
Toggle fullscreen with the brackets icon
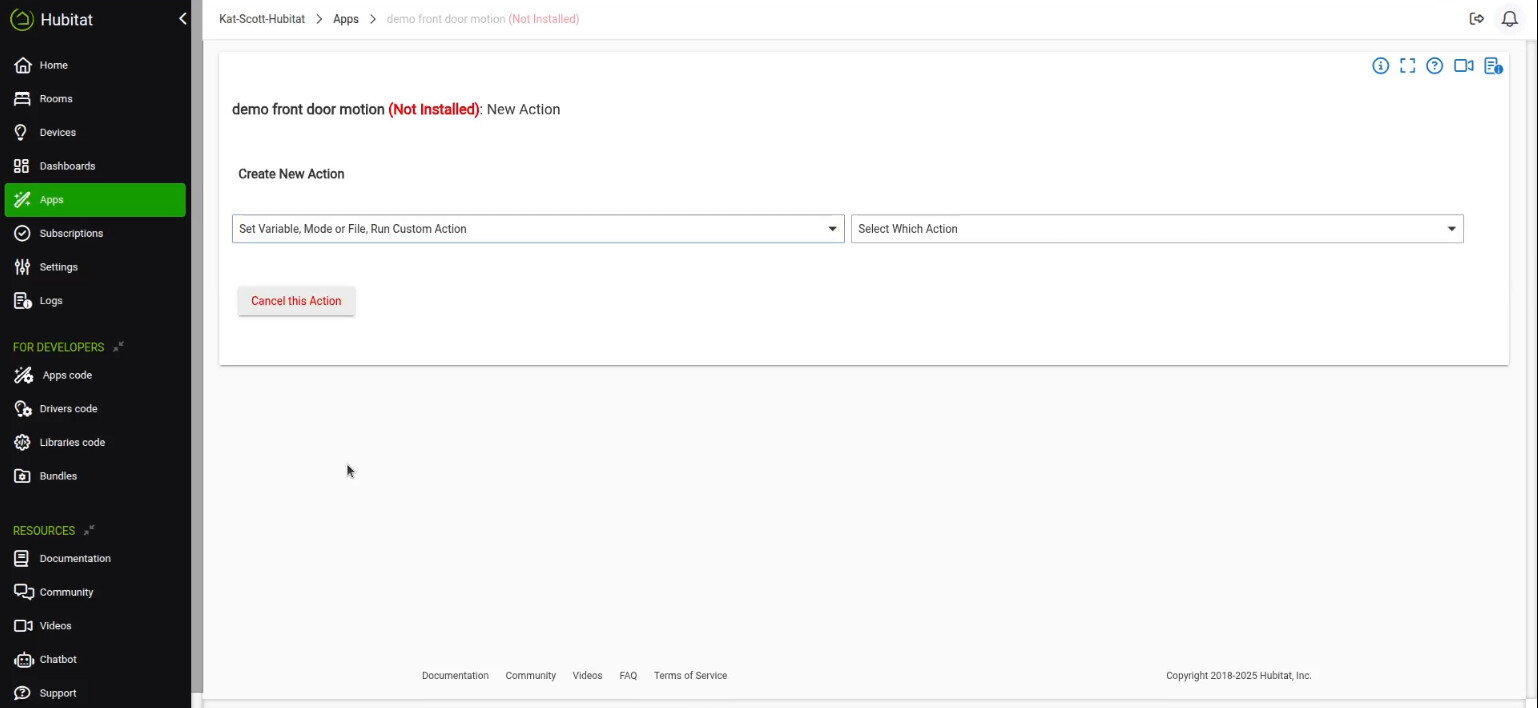(x=1407, y=66)
